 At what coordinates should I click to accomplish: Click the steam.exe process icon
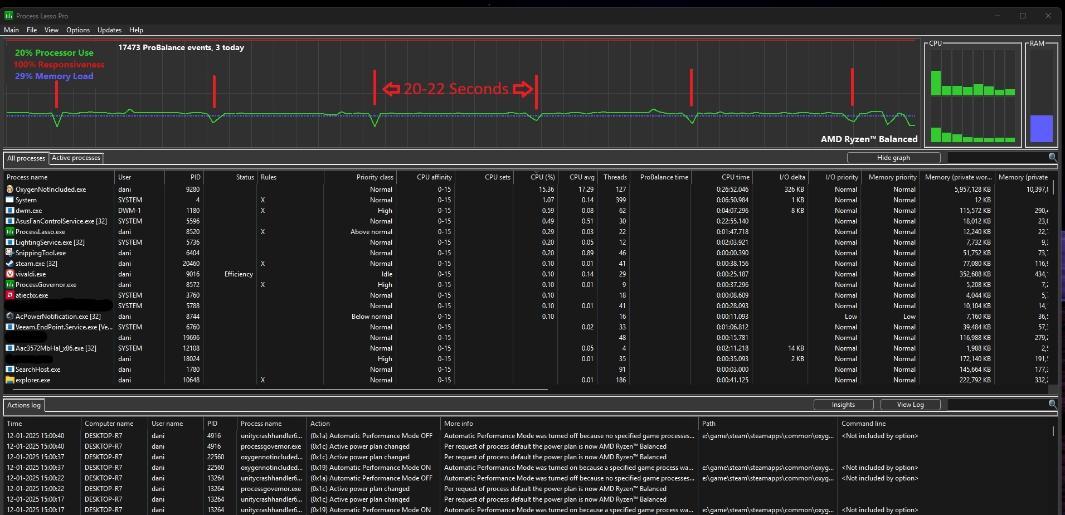10,263
